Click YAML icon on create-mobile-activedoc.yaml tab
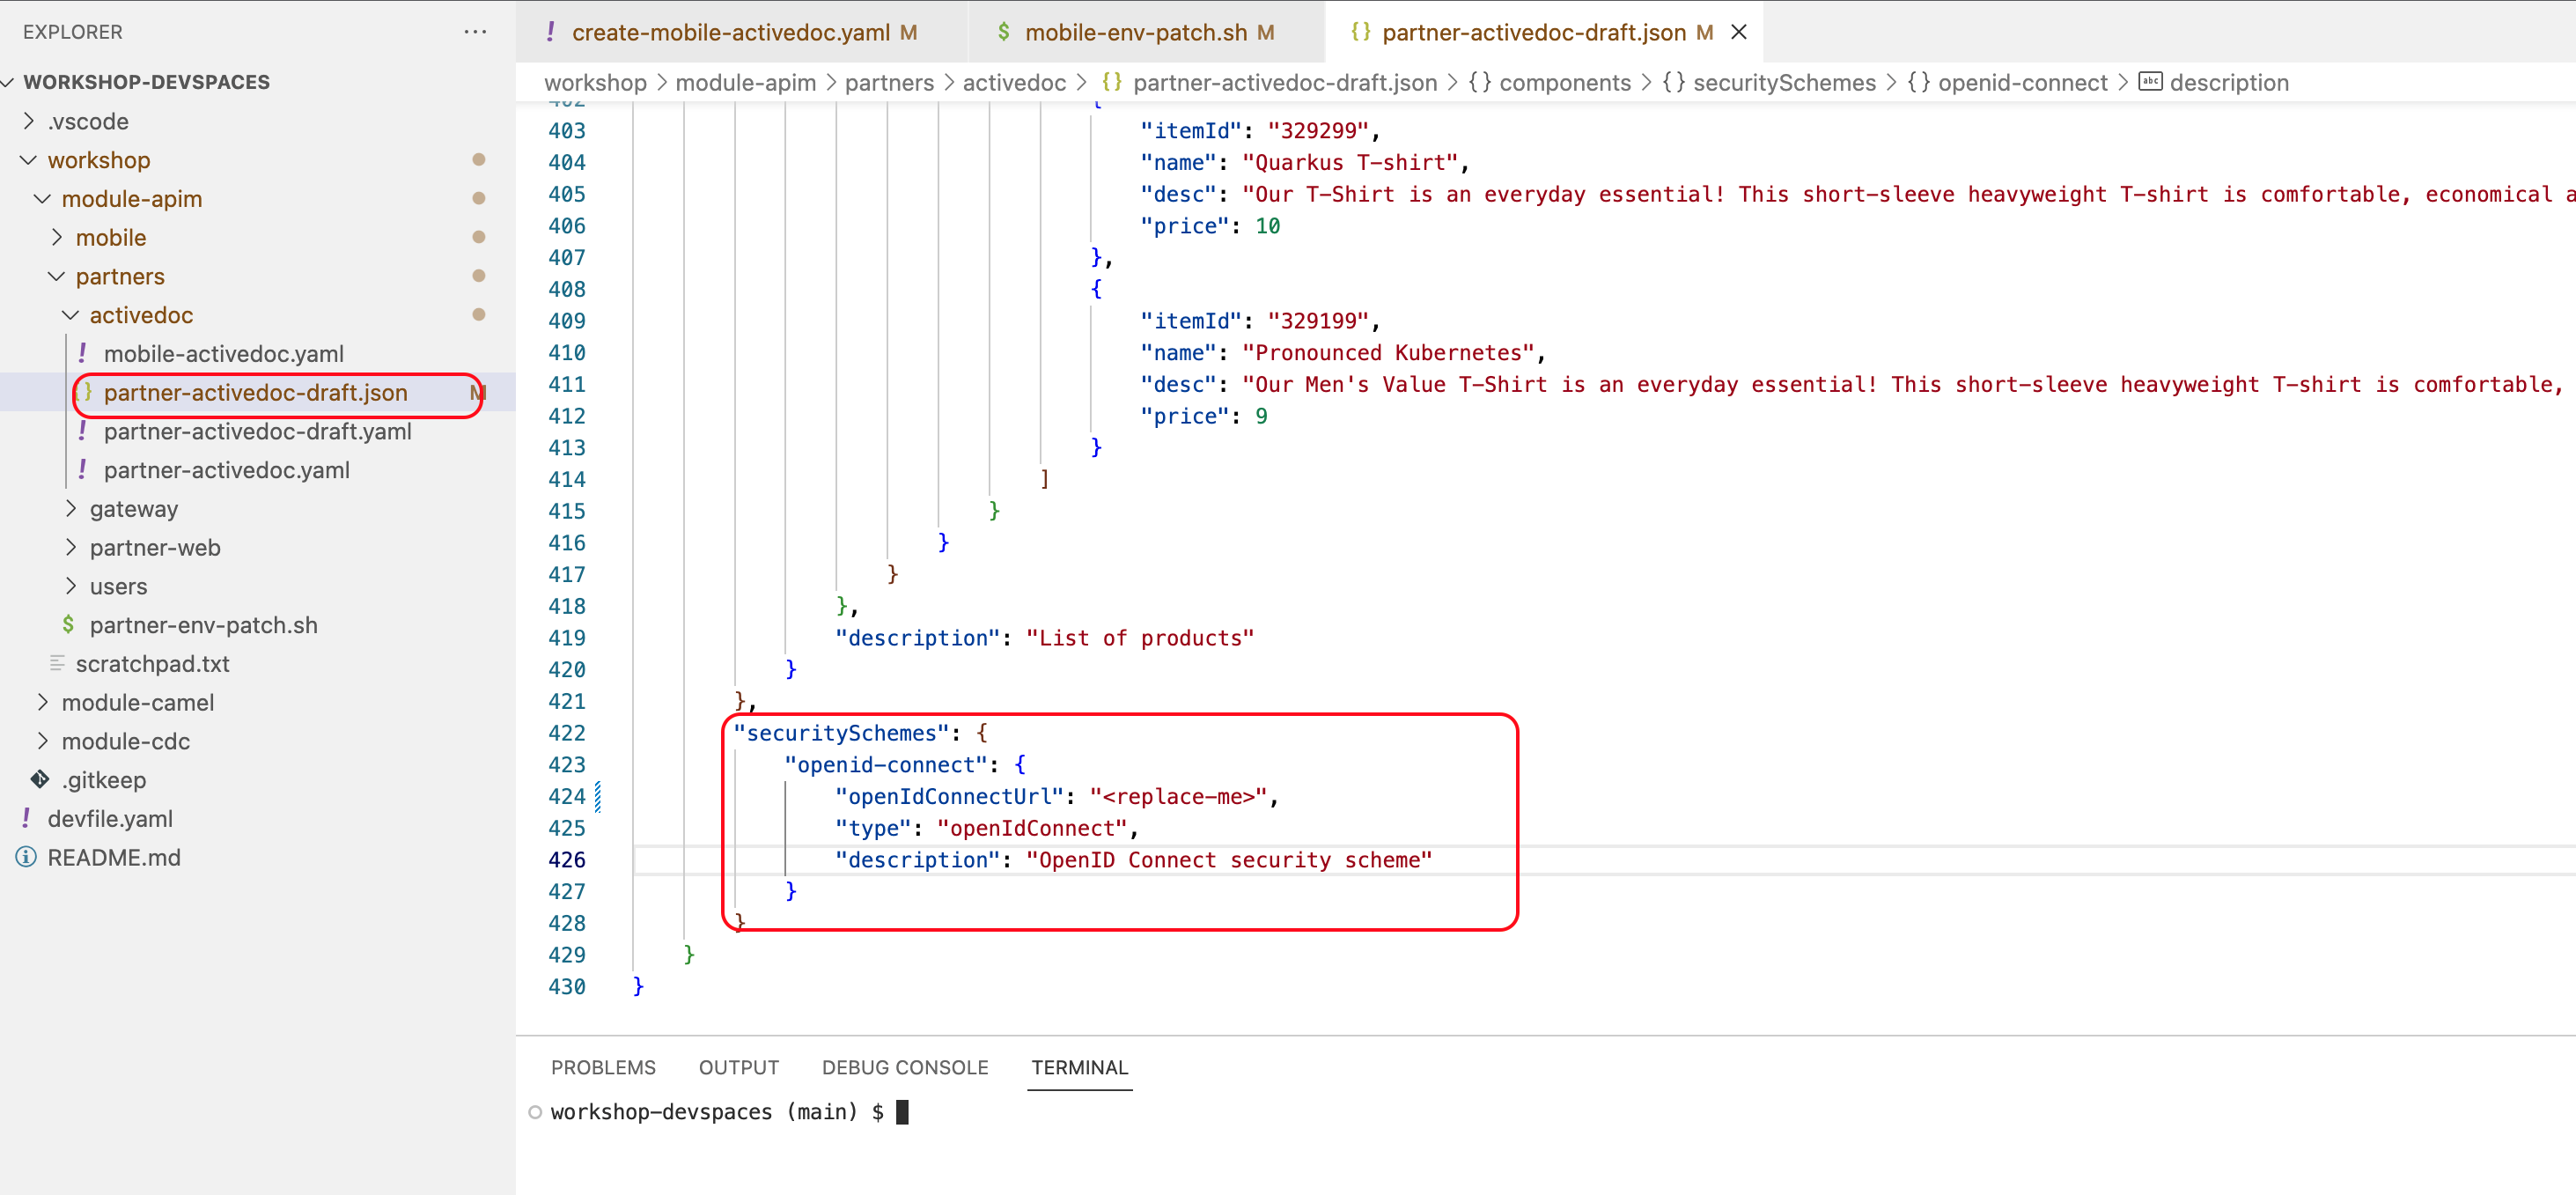The width and height of the screenshot is (2576, 1195). pyautogui.click(x=550, y=32)
